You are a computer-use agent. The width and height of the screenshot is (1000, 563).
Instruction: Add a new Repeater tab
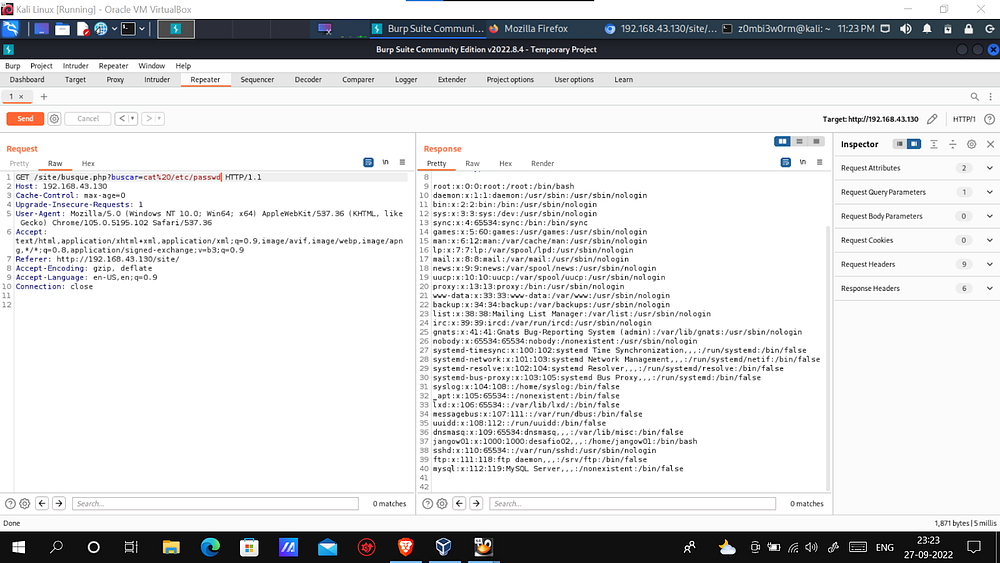click(43, 96)
